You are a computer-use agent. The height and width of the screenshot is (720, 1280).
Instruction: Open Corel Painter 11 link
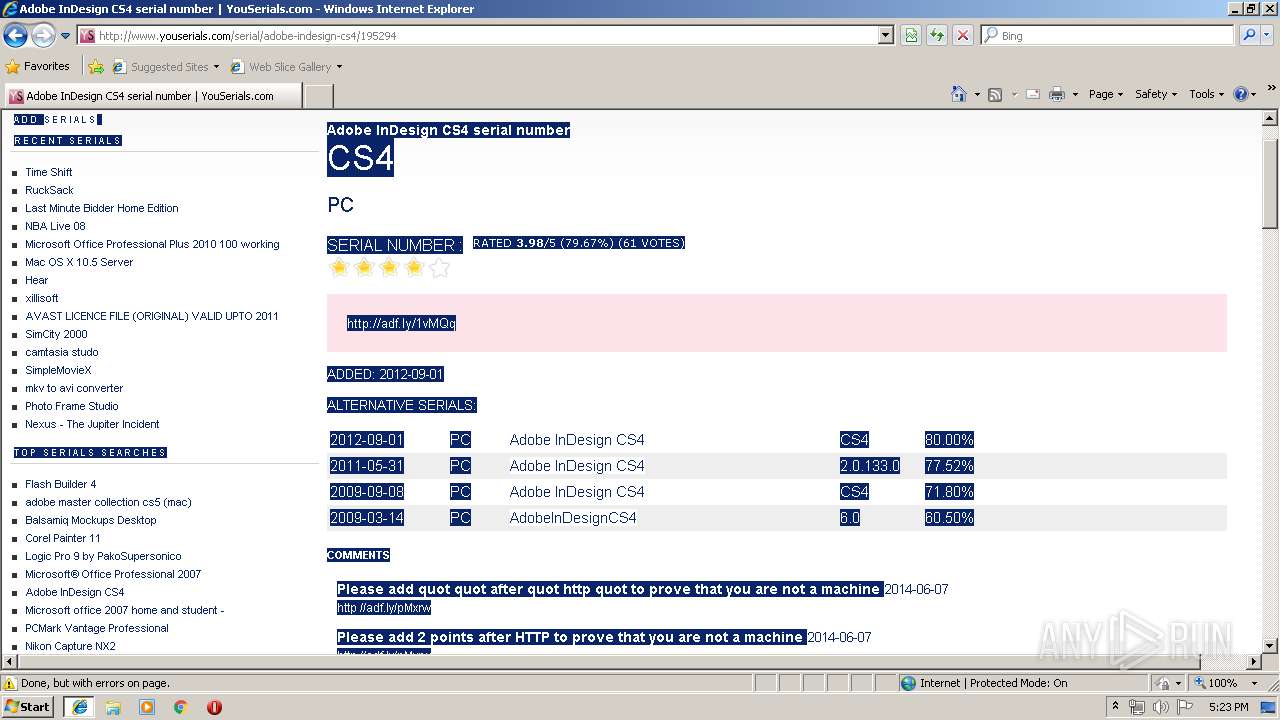[x=63, y=538]
